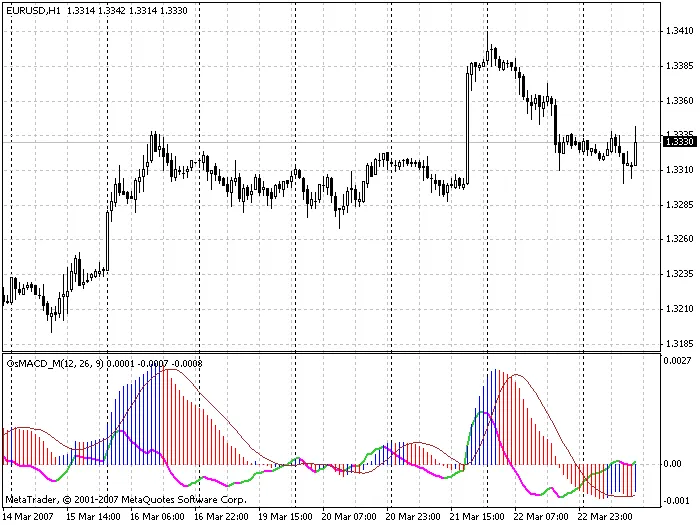The height and width of the screenshot is (525, 700).
Task: Select the 15 Mar 14:00 time label
Action: 94,517
